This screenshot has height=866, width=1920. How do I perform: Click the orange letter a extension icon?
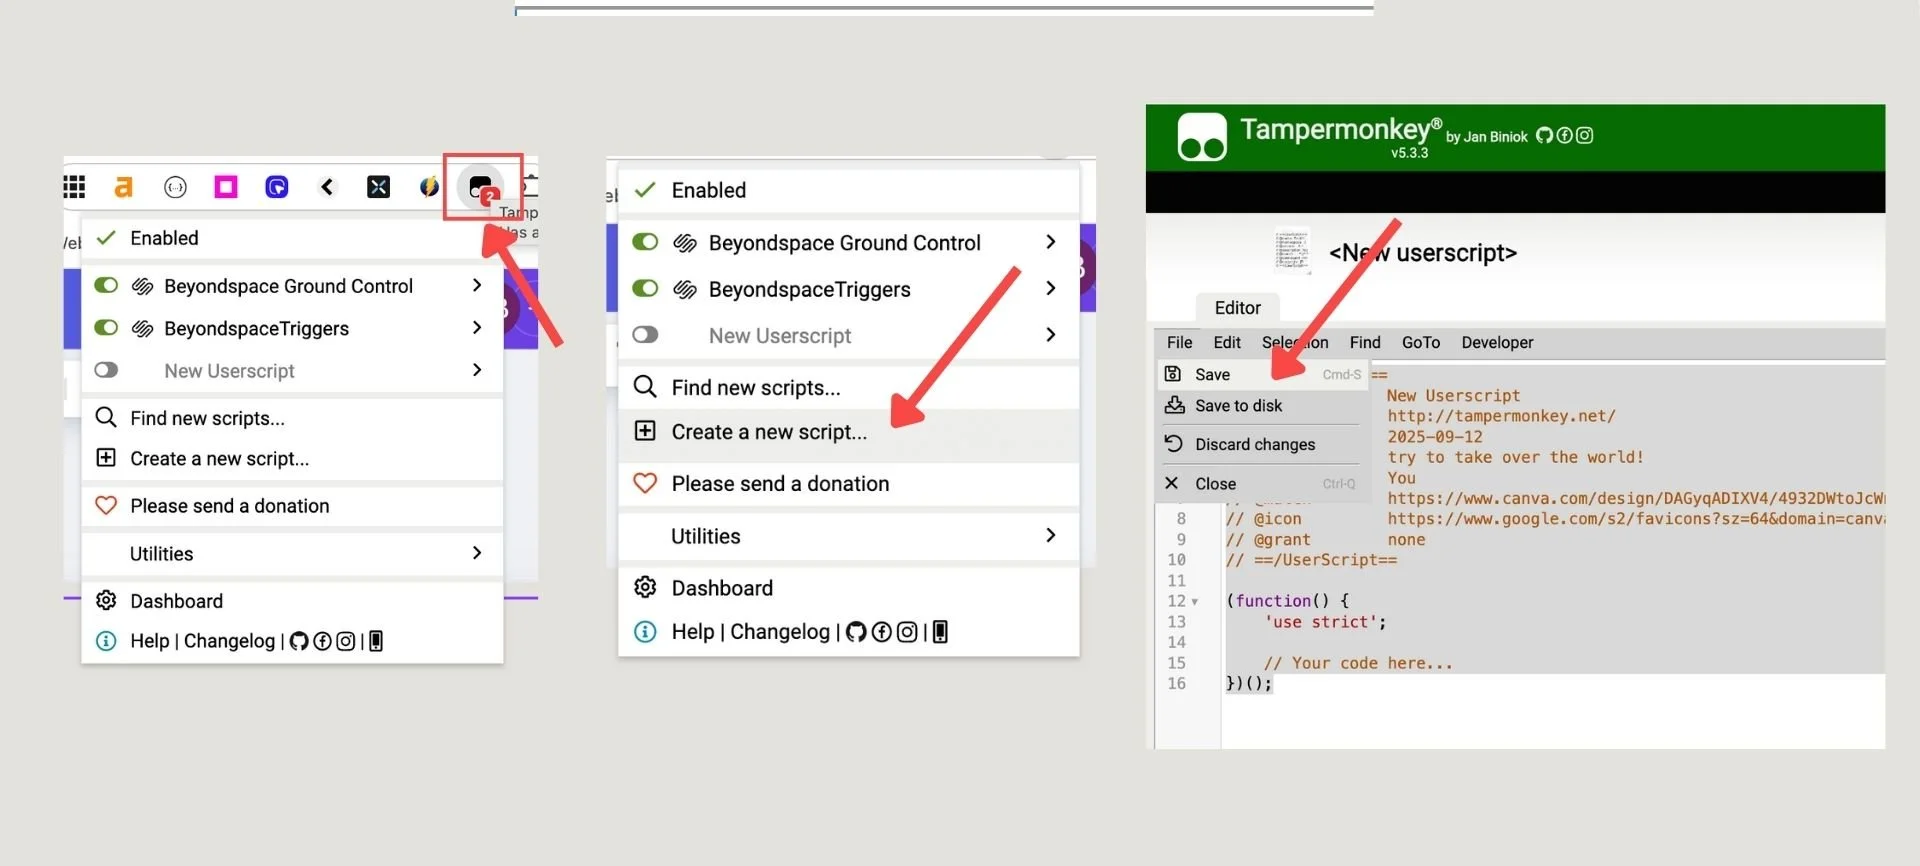[x=123, y=187]
